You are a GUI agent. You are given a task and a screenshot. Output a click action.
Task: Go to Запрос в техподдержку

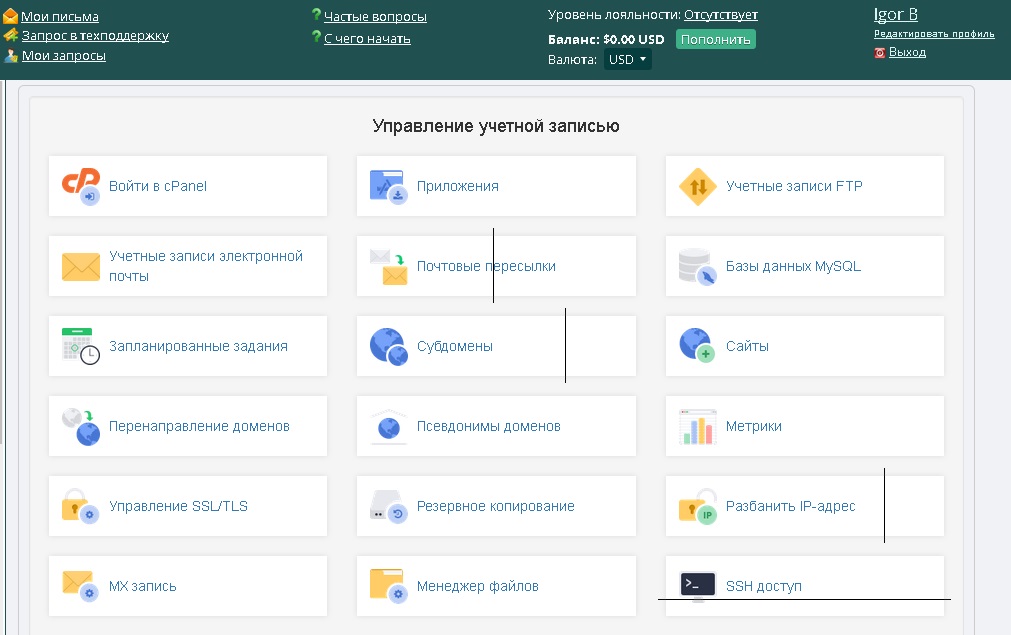[x=95, y=36]
